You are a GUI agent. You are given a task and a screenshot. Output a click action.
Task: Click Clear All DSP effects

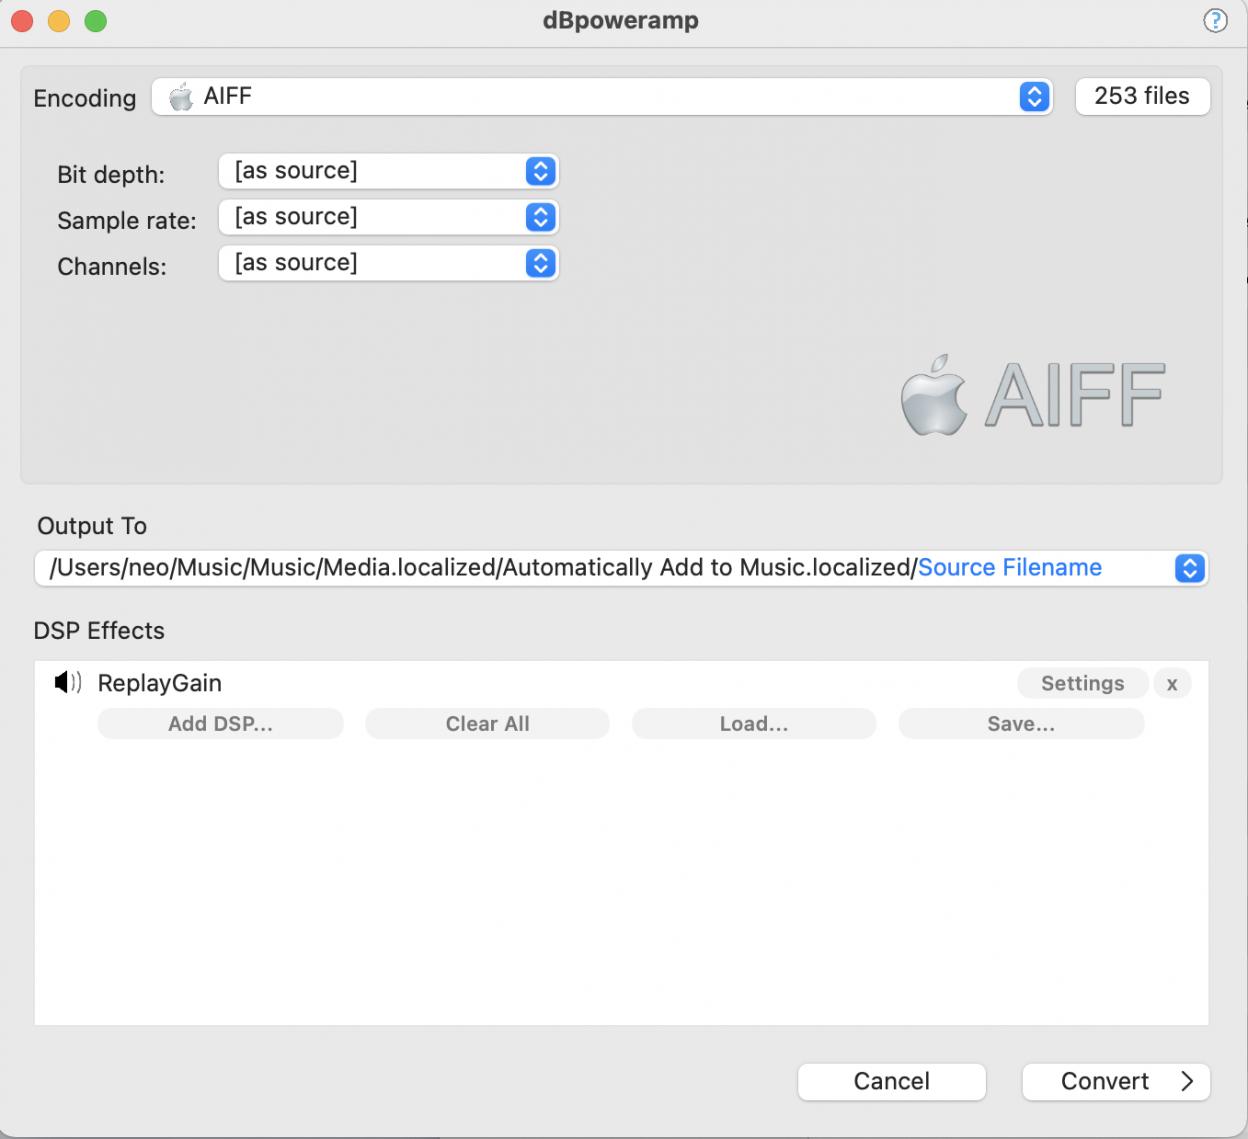[x=487, y=724]
